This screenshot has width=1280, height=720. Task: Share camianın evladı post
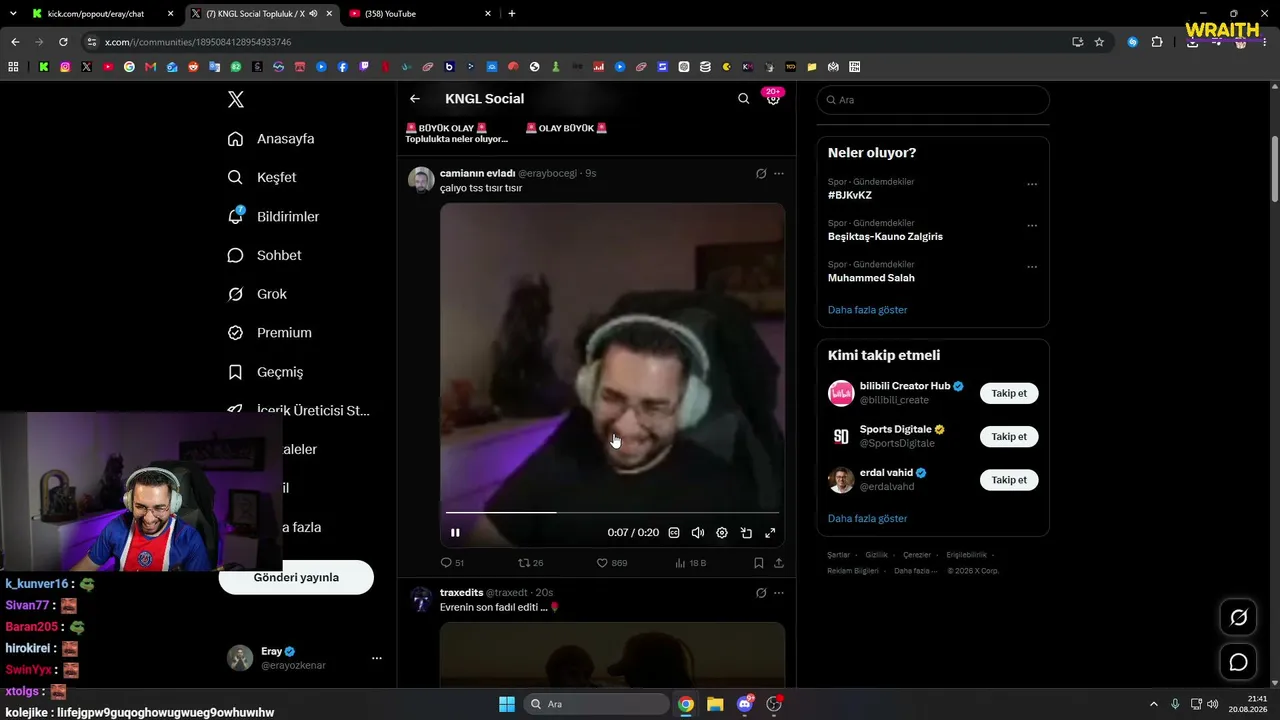click(x=779, y=563)
